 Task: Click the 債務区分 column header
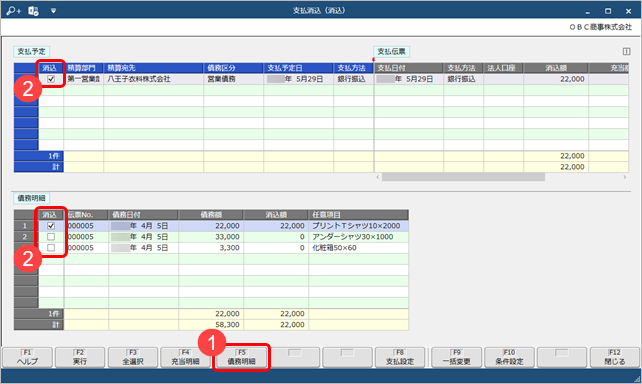tap(233, 68)
